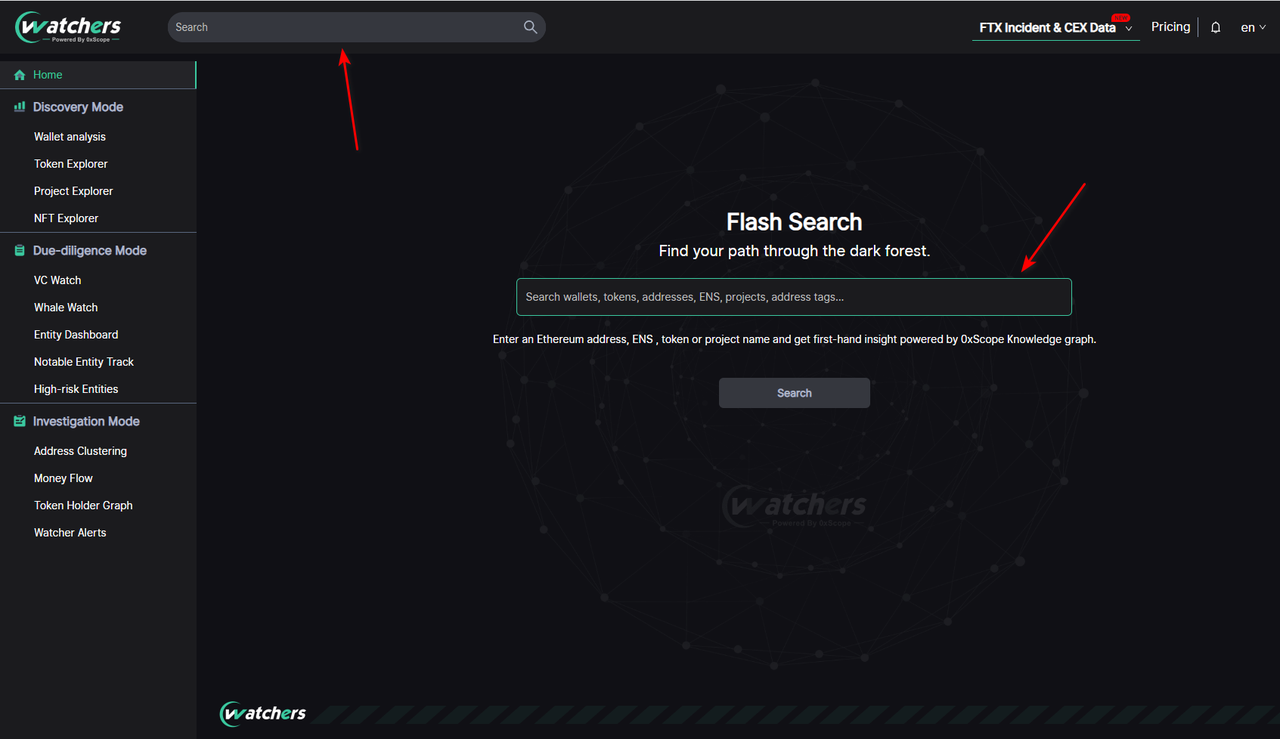Screen dimensions: 1280x739
Task: Click the Discovery Mode bar chart icon
Action: [19, 107]
